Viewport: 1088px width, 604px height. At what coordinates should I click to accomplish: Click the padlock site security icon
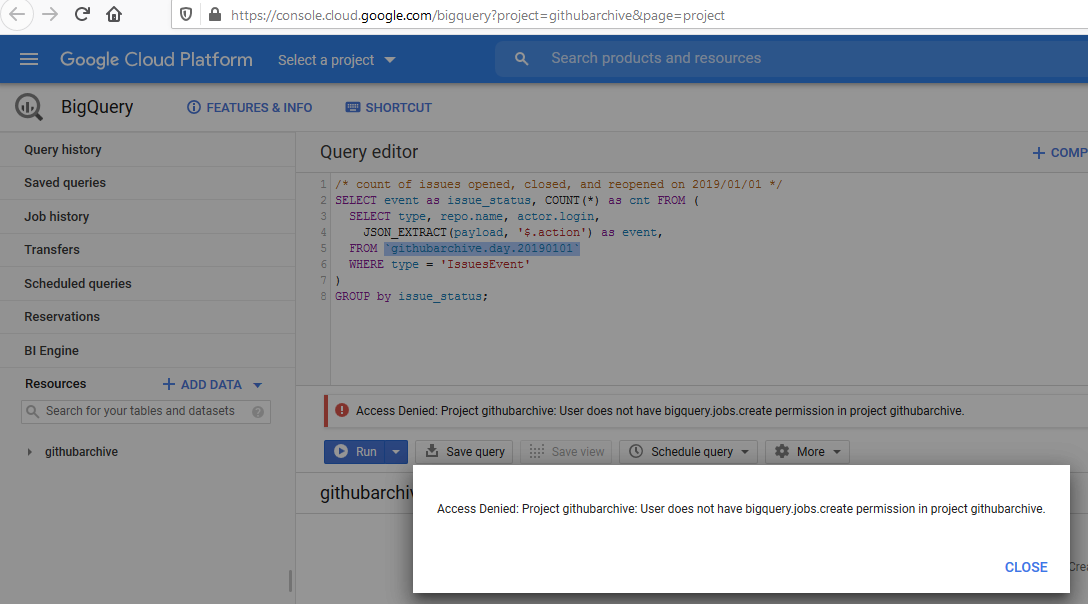click(215, 15)
